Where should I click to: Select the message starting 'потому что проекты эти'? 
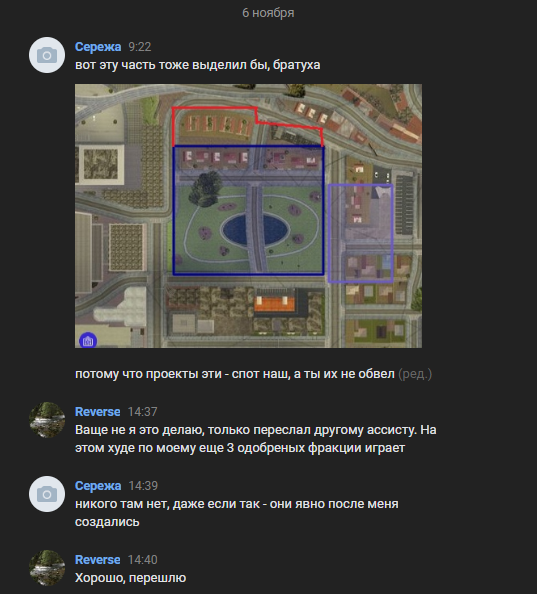click(235, 374)
